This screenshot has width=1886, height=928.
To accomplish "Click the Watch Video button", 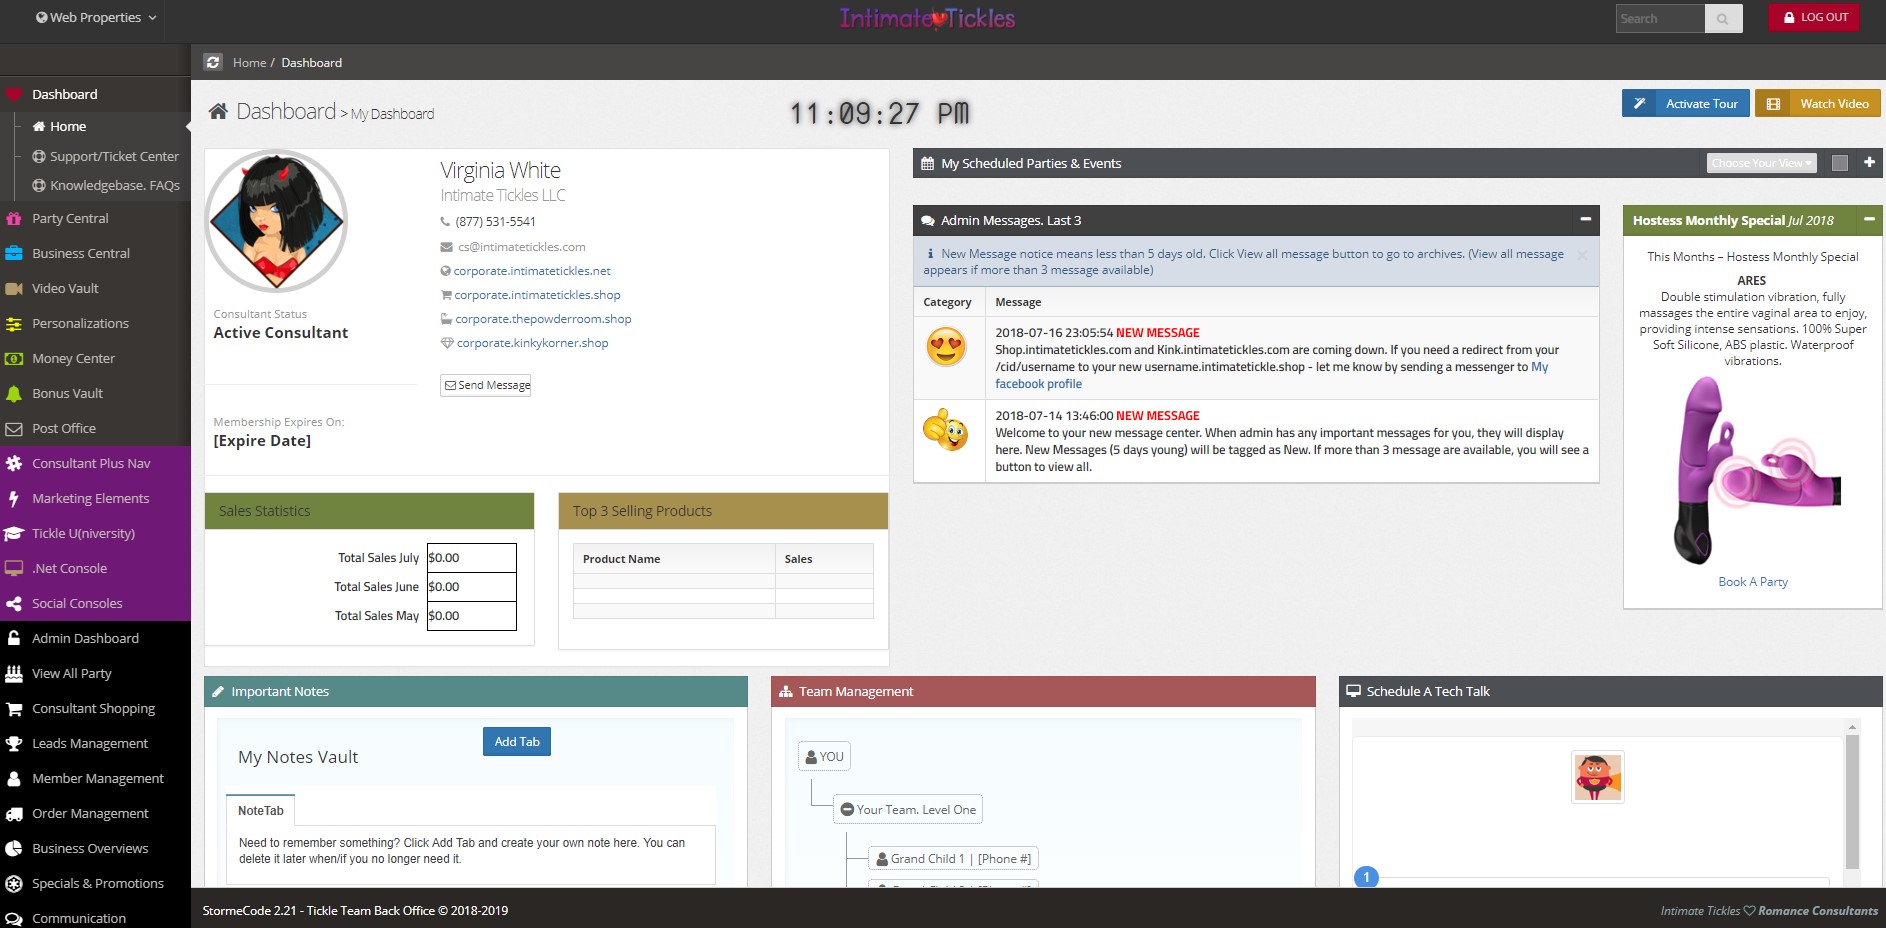I will [x=1818, y=104].
